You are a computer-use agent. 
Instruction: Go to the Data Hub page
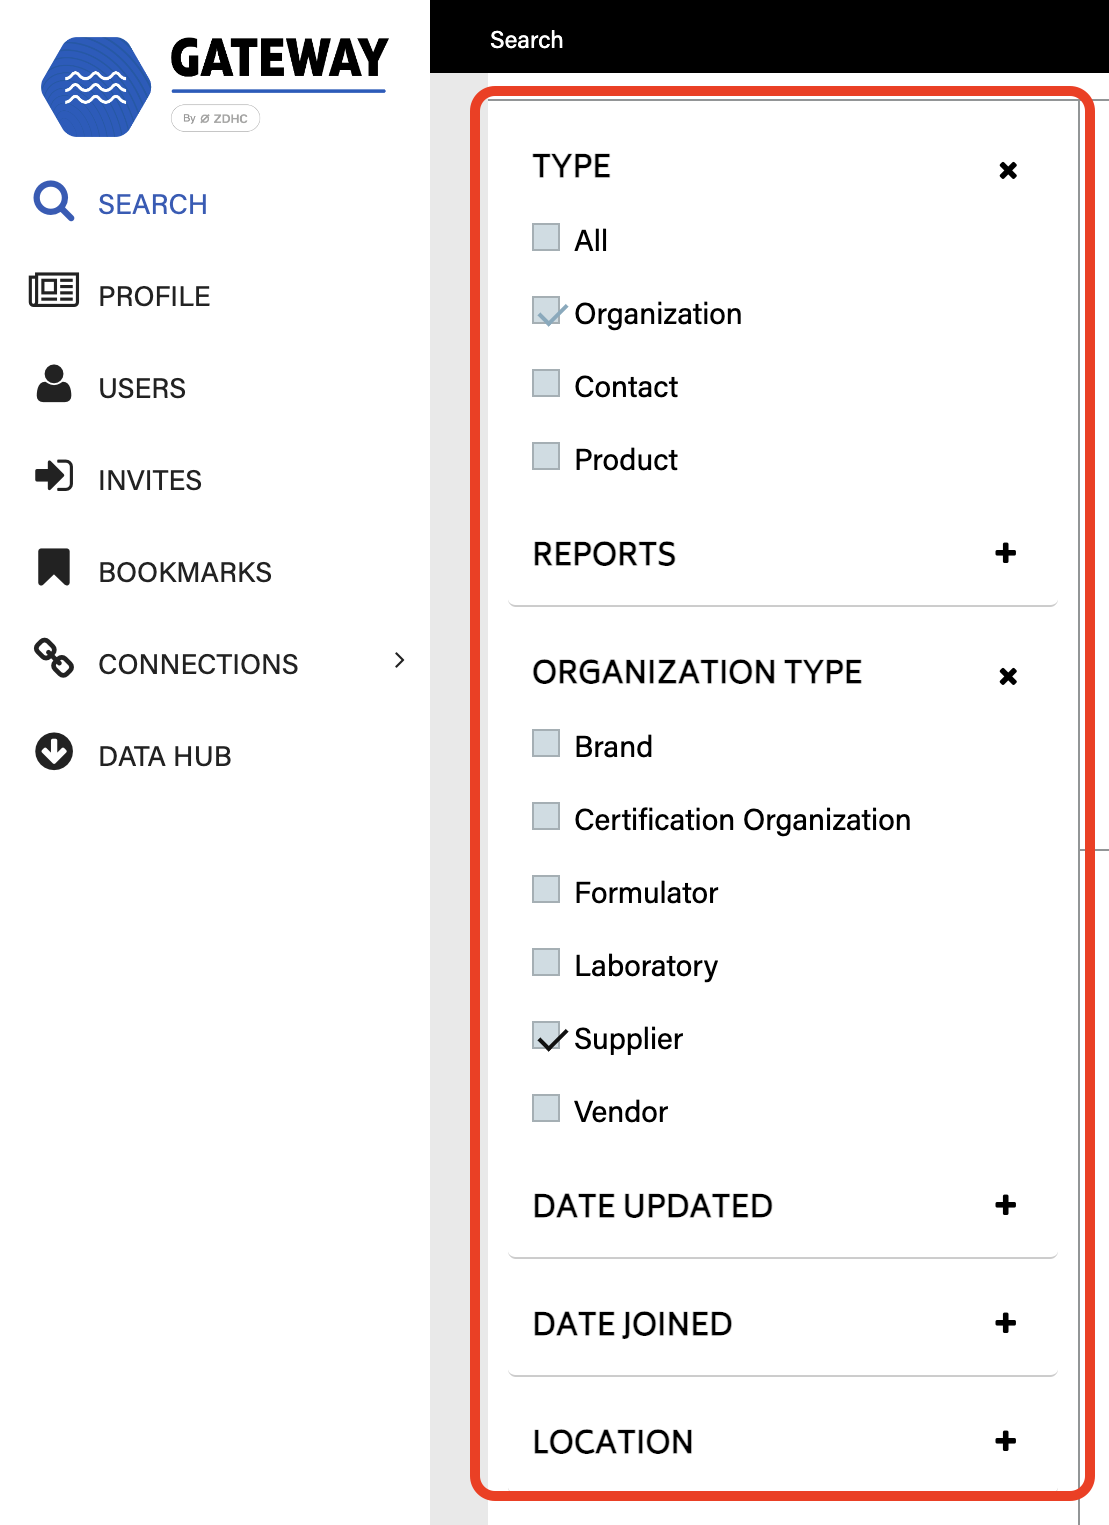[165, 756]
